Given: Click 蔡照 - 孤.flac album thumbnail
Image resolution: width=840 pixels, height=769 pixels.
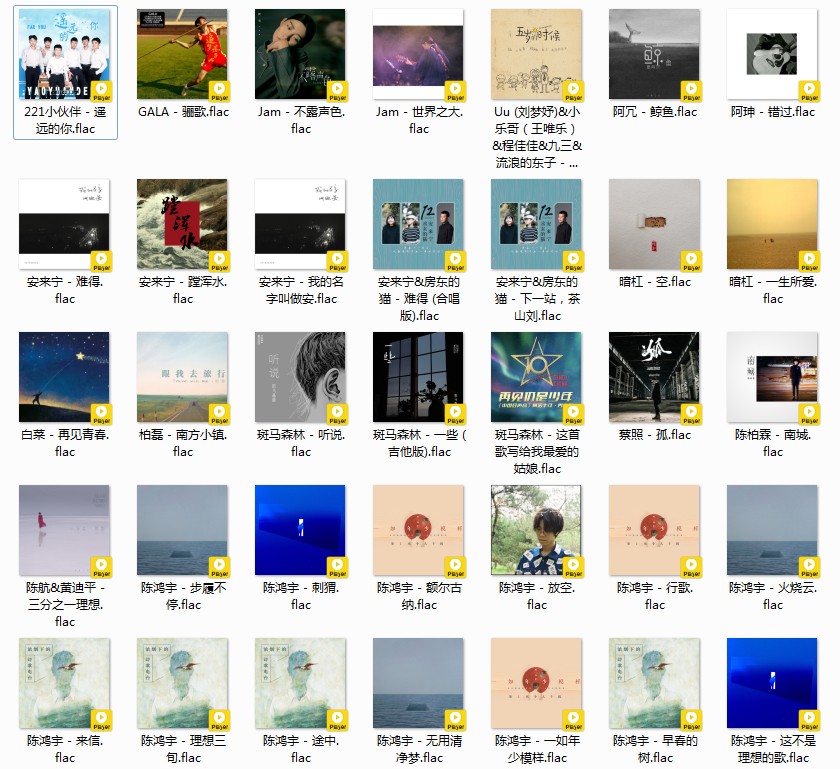Looking at the screenshot, I should coord(654,377).
